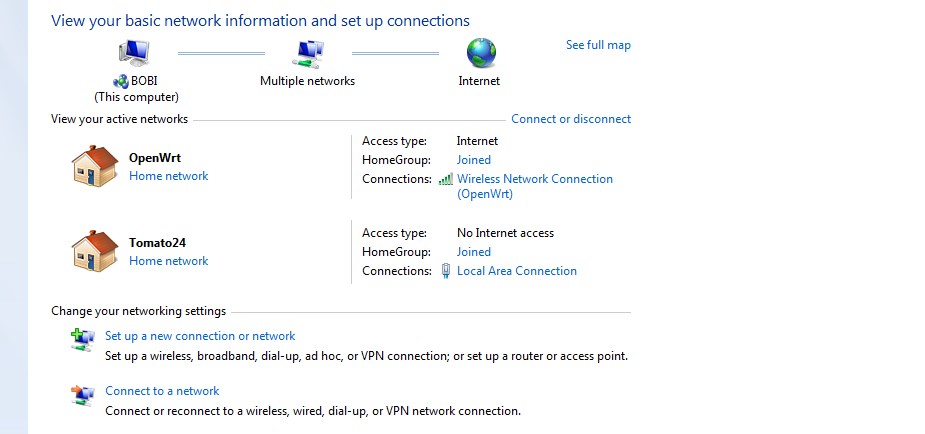Click the Multiple networks icon
Screen dimensions: 925x434
click(x=307, y=53)
